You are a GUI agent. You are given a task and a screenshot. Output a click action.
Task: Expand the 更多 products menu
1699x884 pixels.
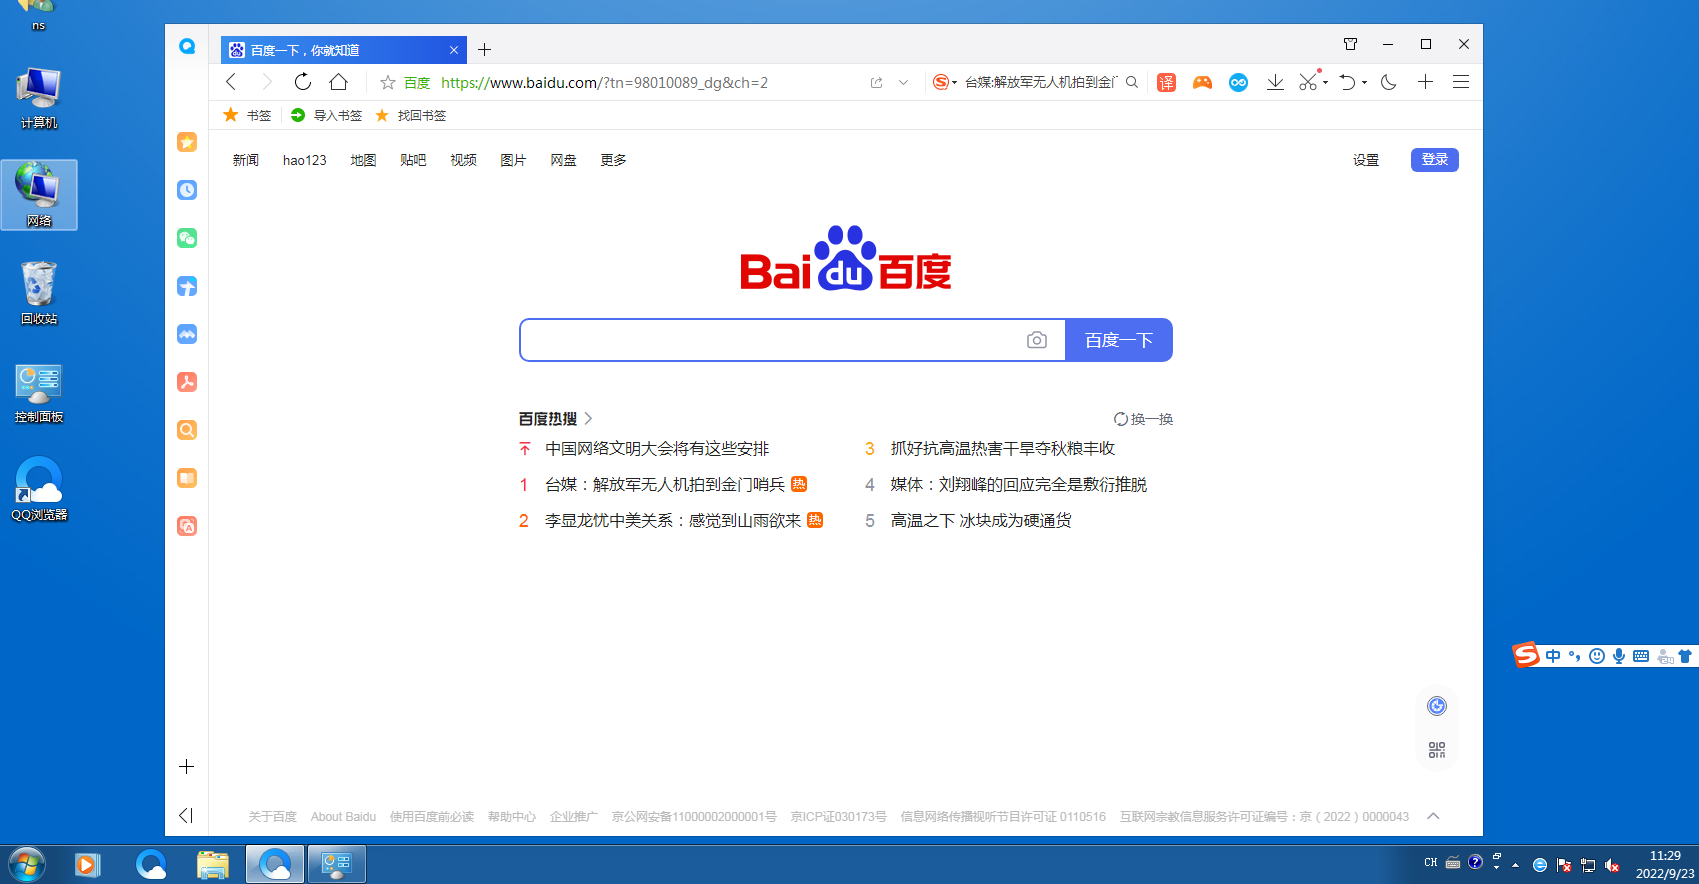click(x=613, y=160)
